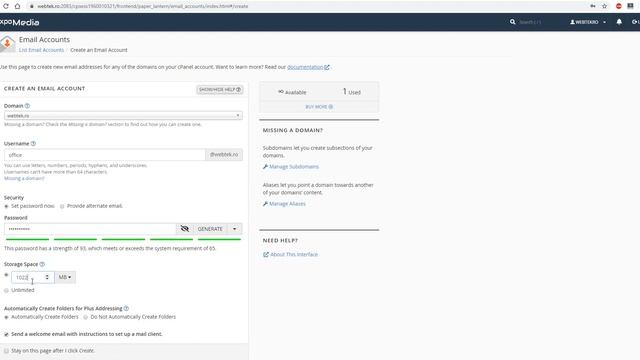Adjust storage value with the spinner arrows
Image resolution: width=640 pixels, height=360 pixels.
tap(47, 277)
